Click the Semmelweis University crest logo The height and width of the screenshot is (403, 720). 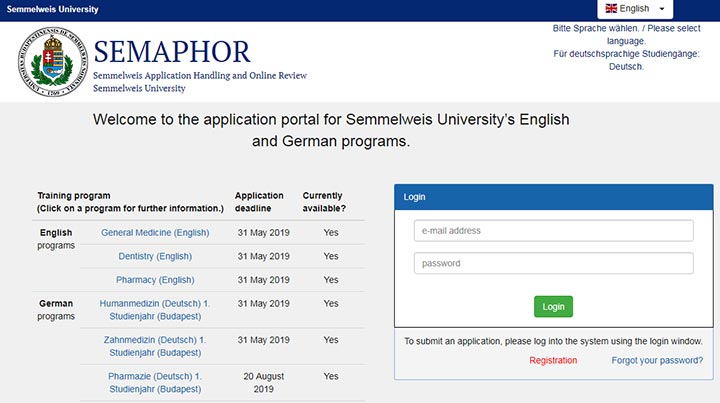pos(53,62)
